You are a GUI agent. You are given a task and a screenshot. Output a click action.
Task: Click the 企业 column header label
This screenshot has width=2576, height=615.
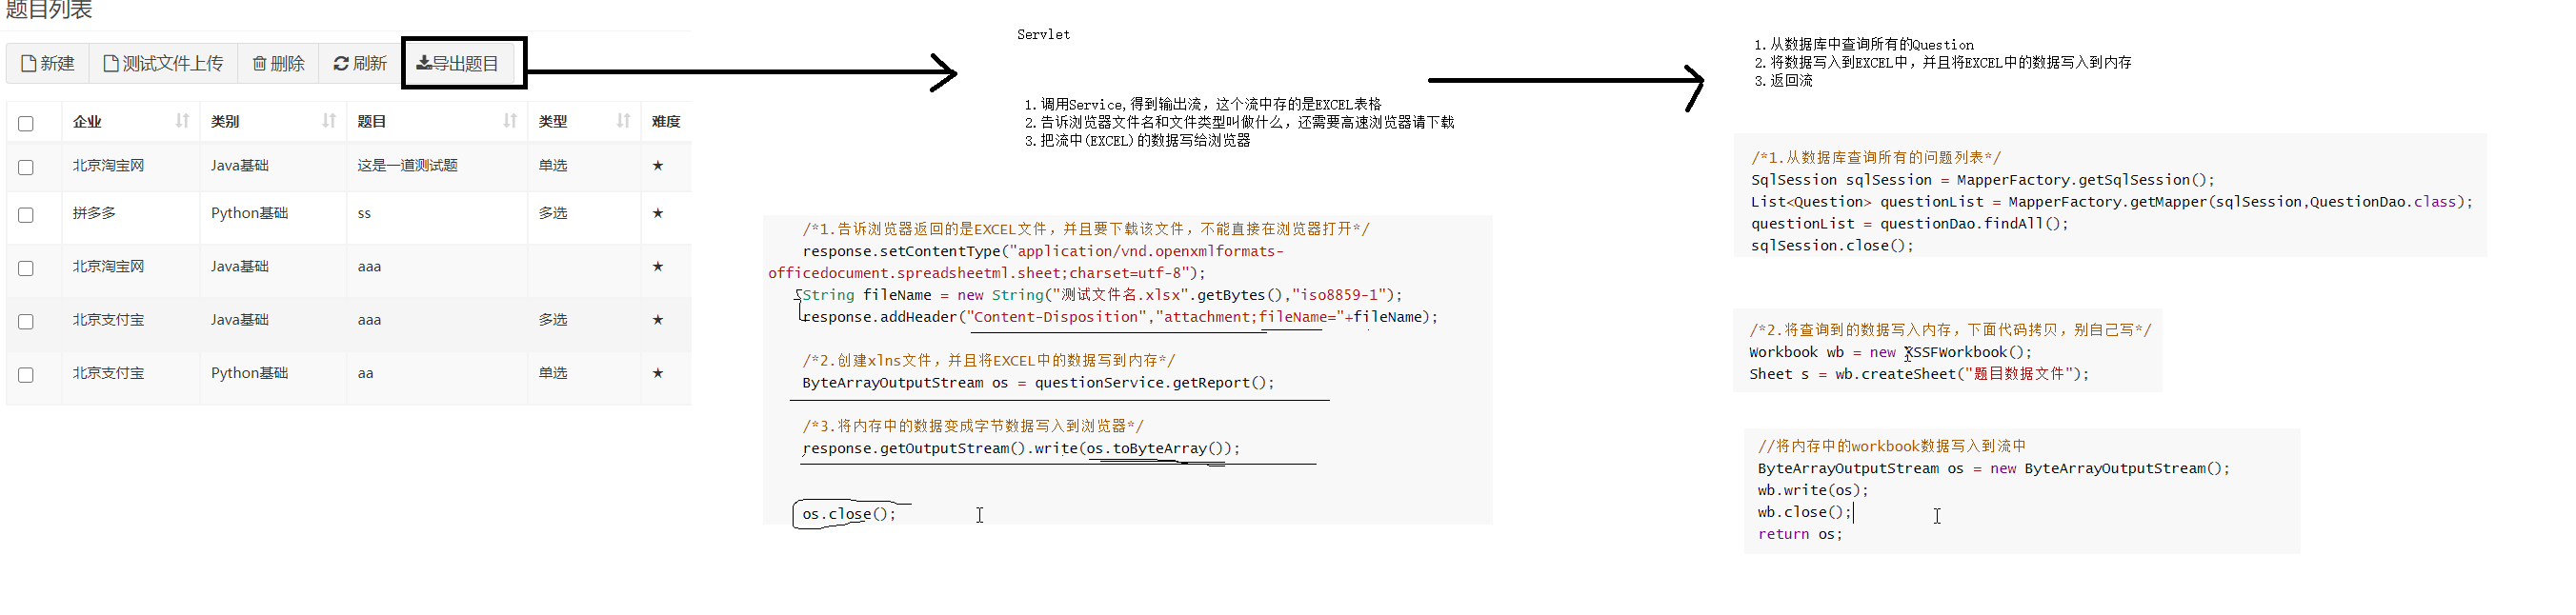pyautogui.click(x=87, y=121)
